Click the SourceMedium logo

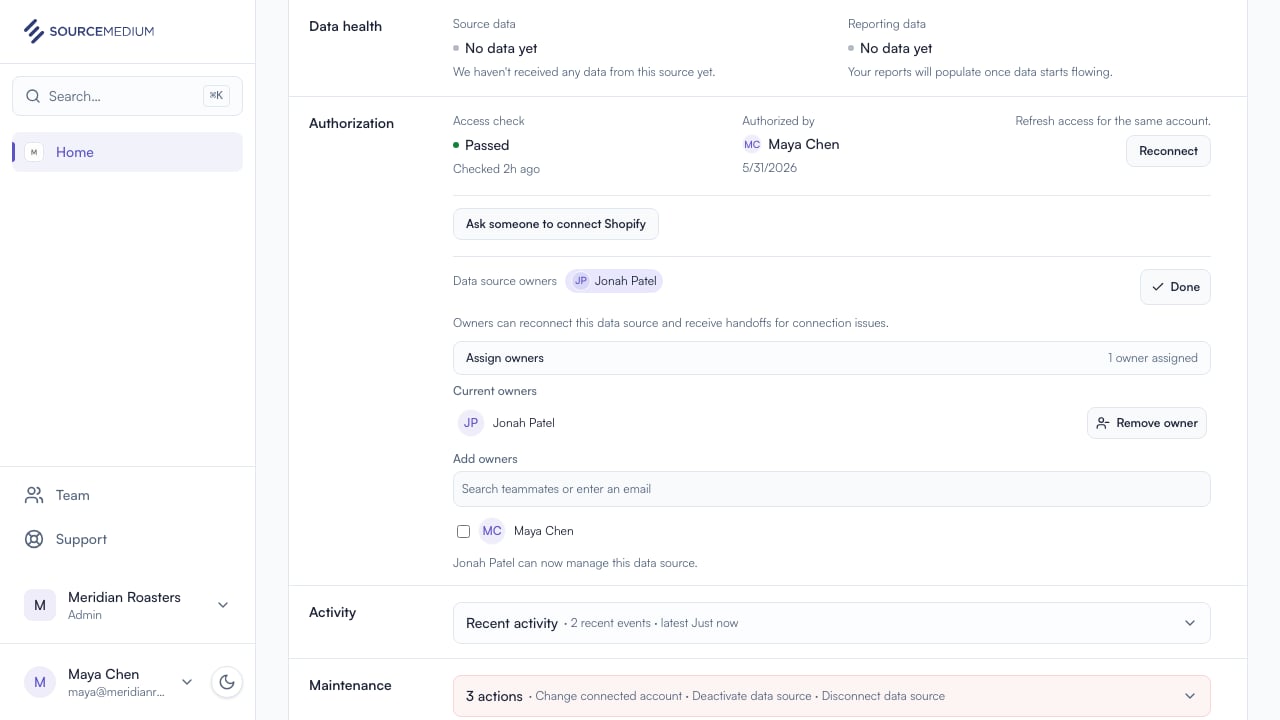coord(89,31)
